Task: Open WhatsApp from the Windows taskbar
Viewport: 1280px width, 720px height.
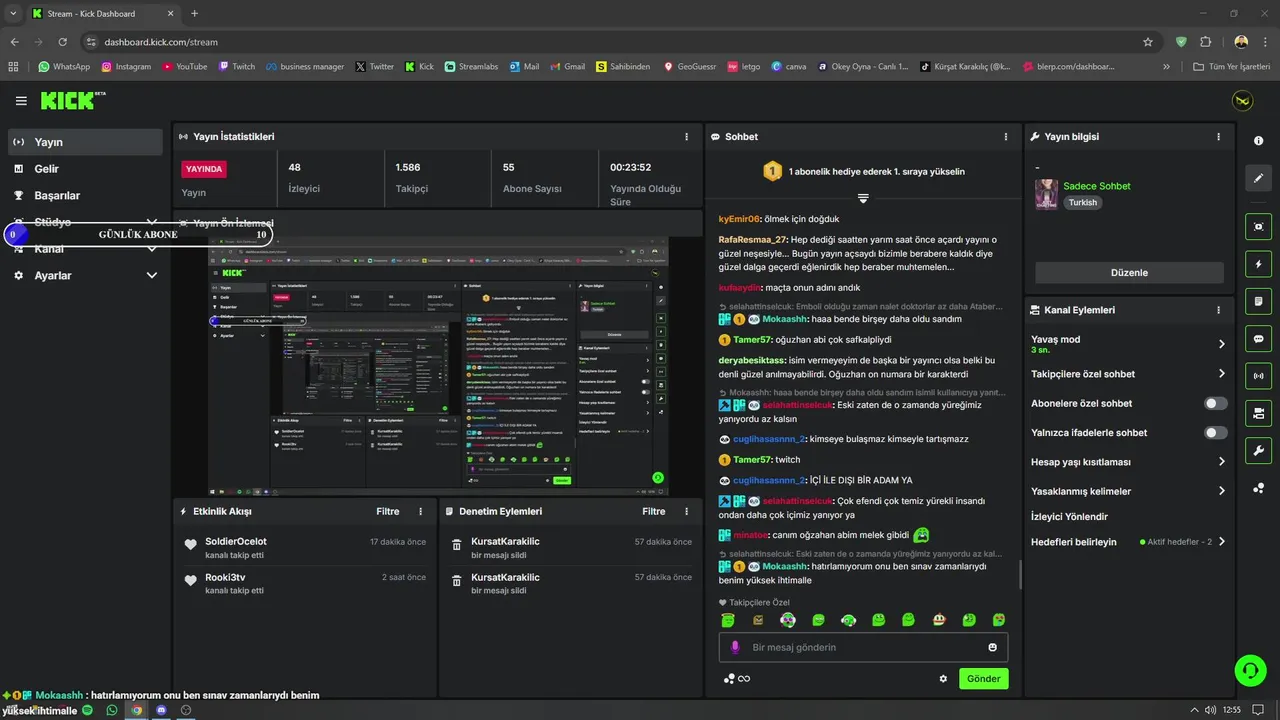Action: tap(112, 710)
